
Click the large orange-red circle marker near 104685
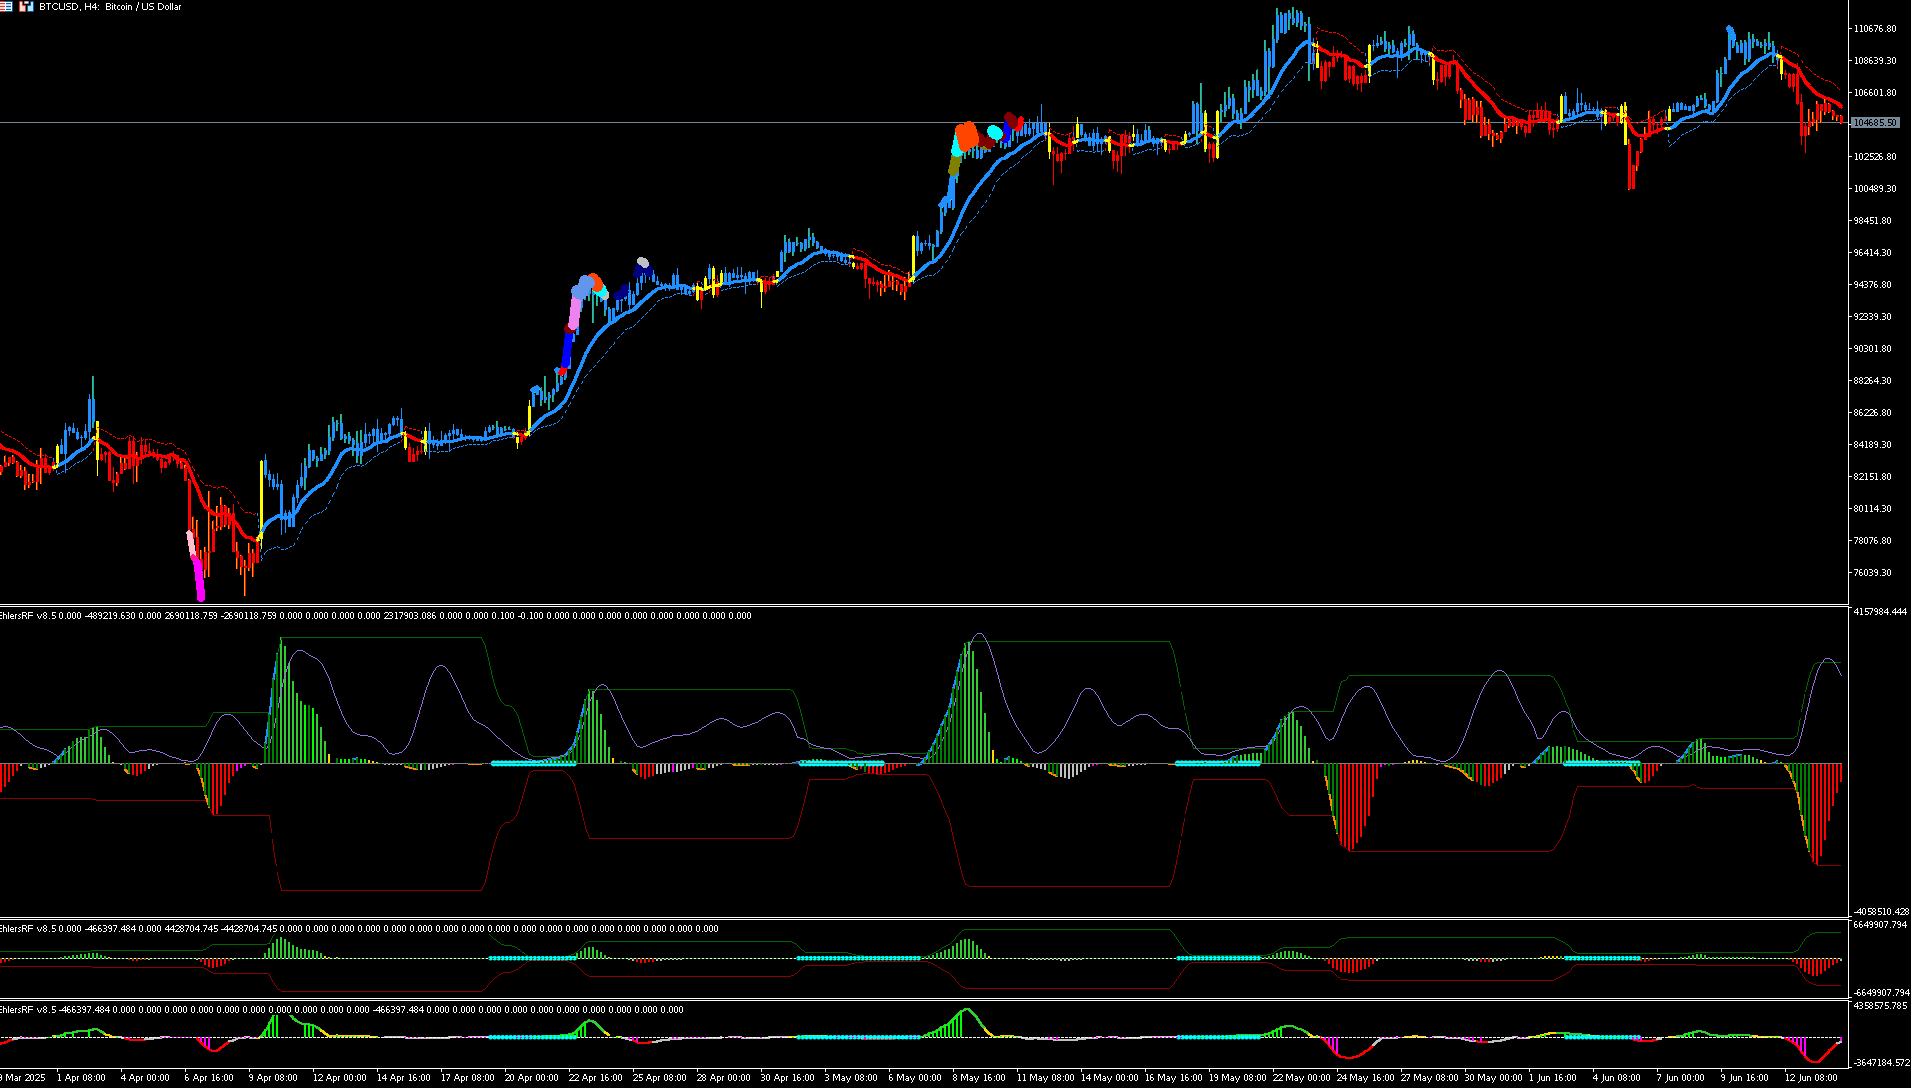pyautogui.click(x=967, y=135)
